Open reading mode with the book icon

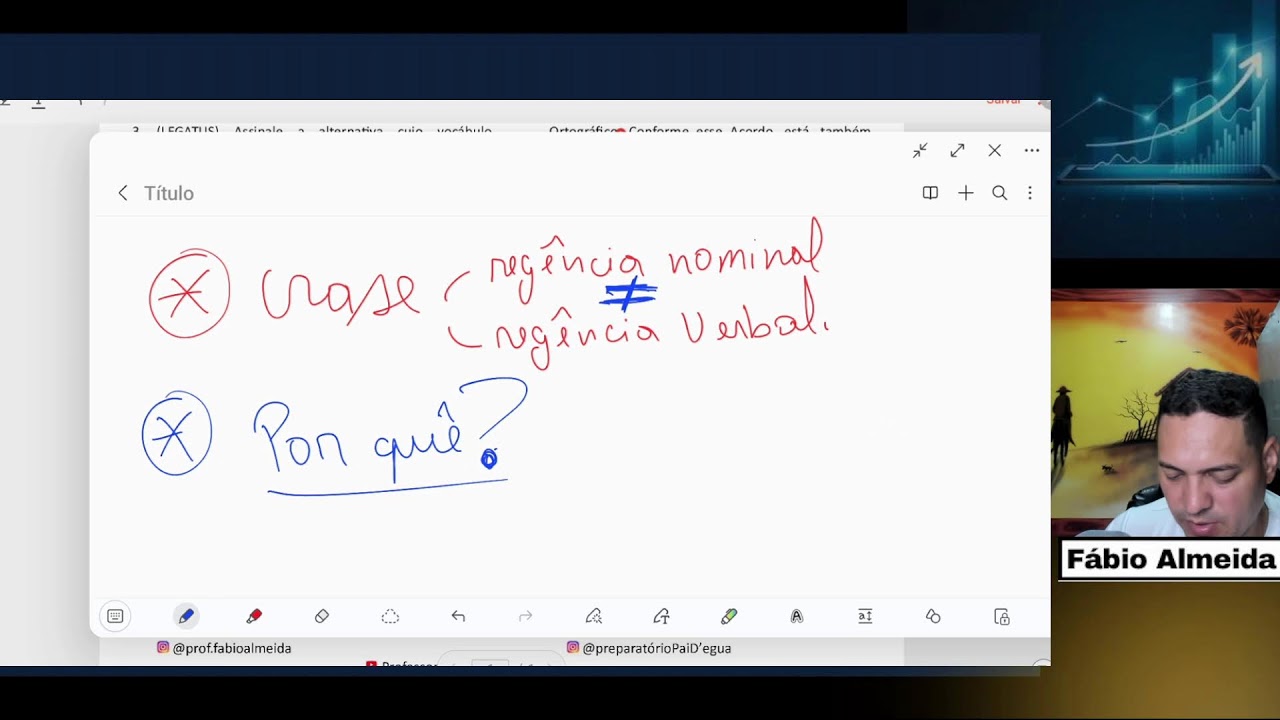click(930, 193)
